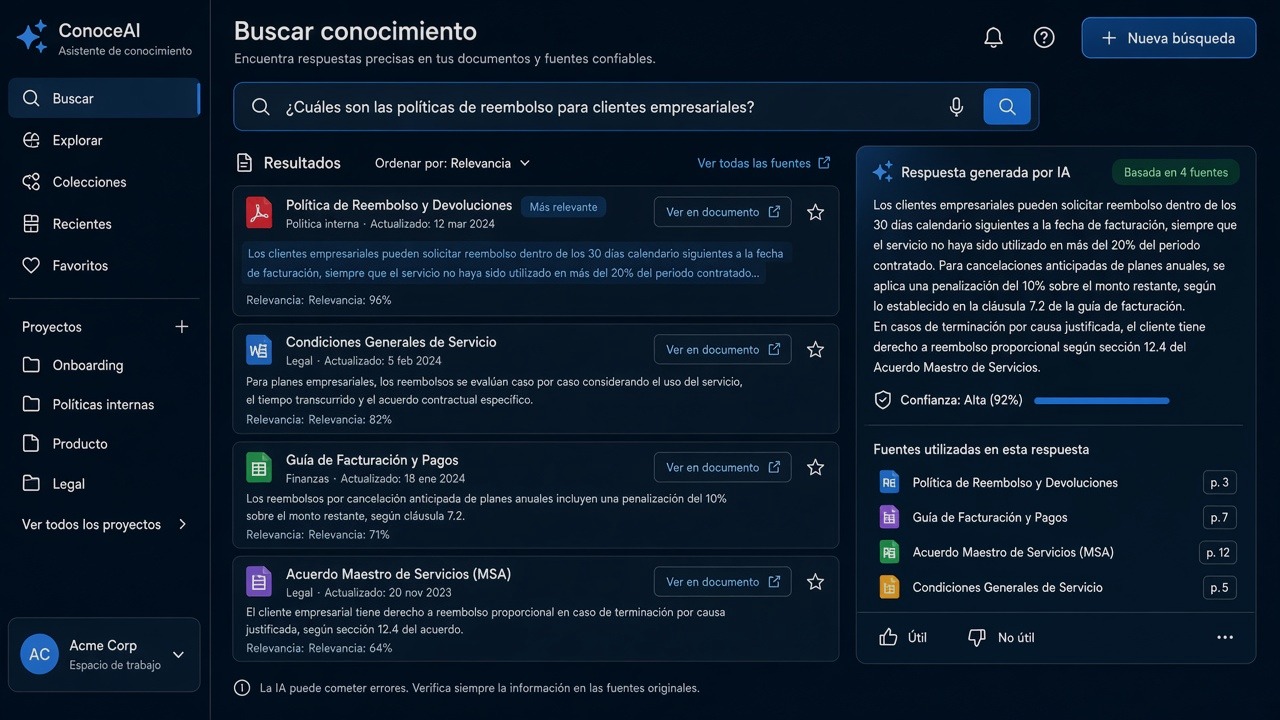Open the Política de Reembolso y Devoluciones source in the answer panel
Viewport: 1280px width, 720px height.
pos(1015,483)
